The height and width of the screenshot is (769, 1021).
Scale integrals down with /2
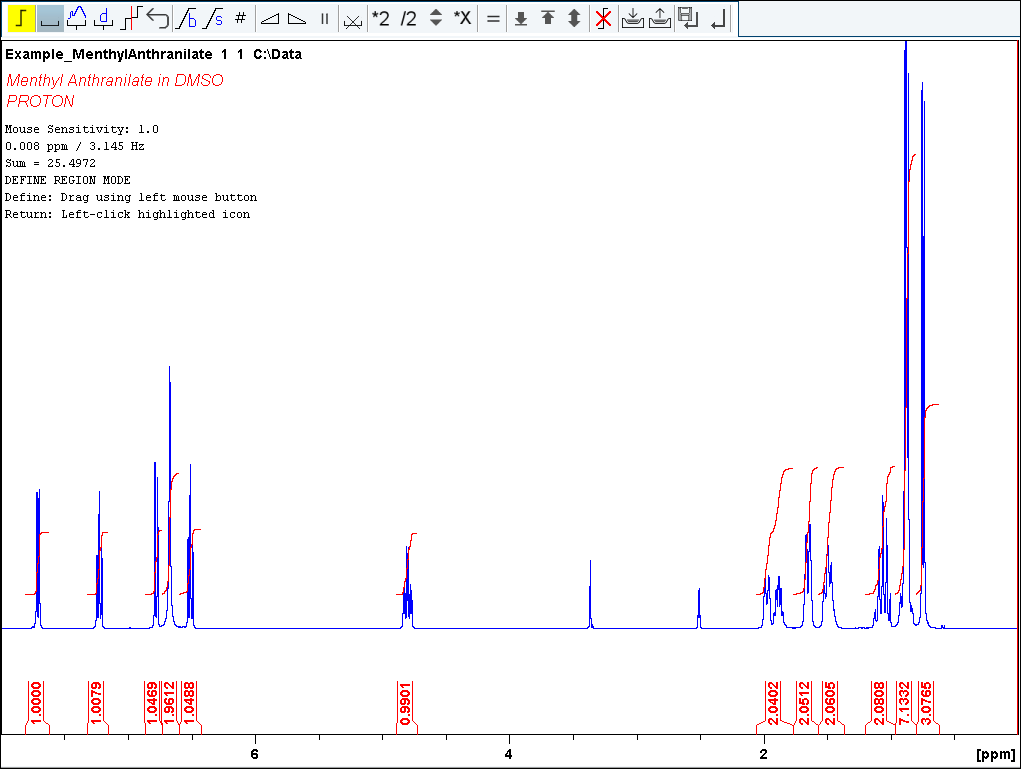pyautogui.click(x=408, y=18)
